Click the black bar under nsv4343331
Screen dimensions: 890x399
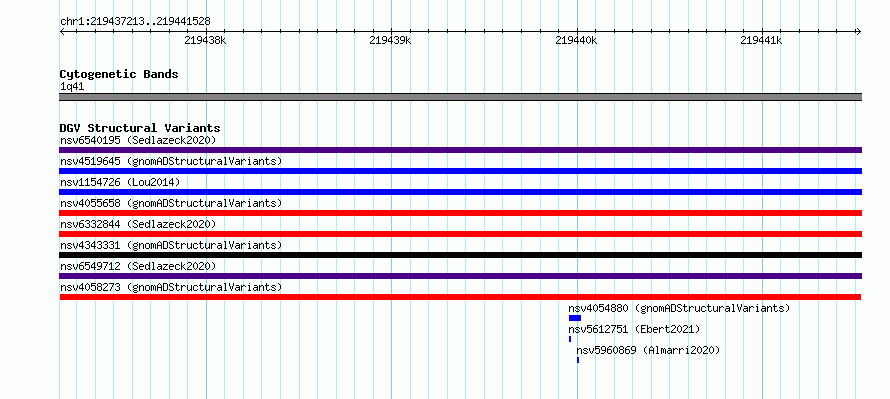tap(460, 255)
